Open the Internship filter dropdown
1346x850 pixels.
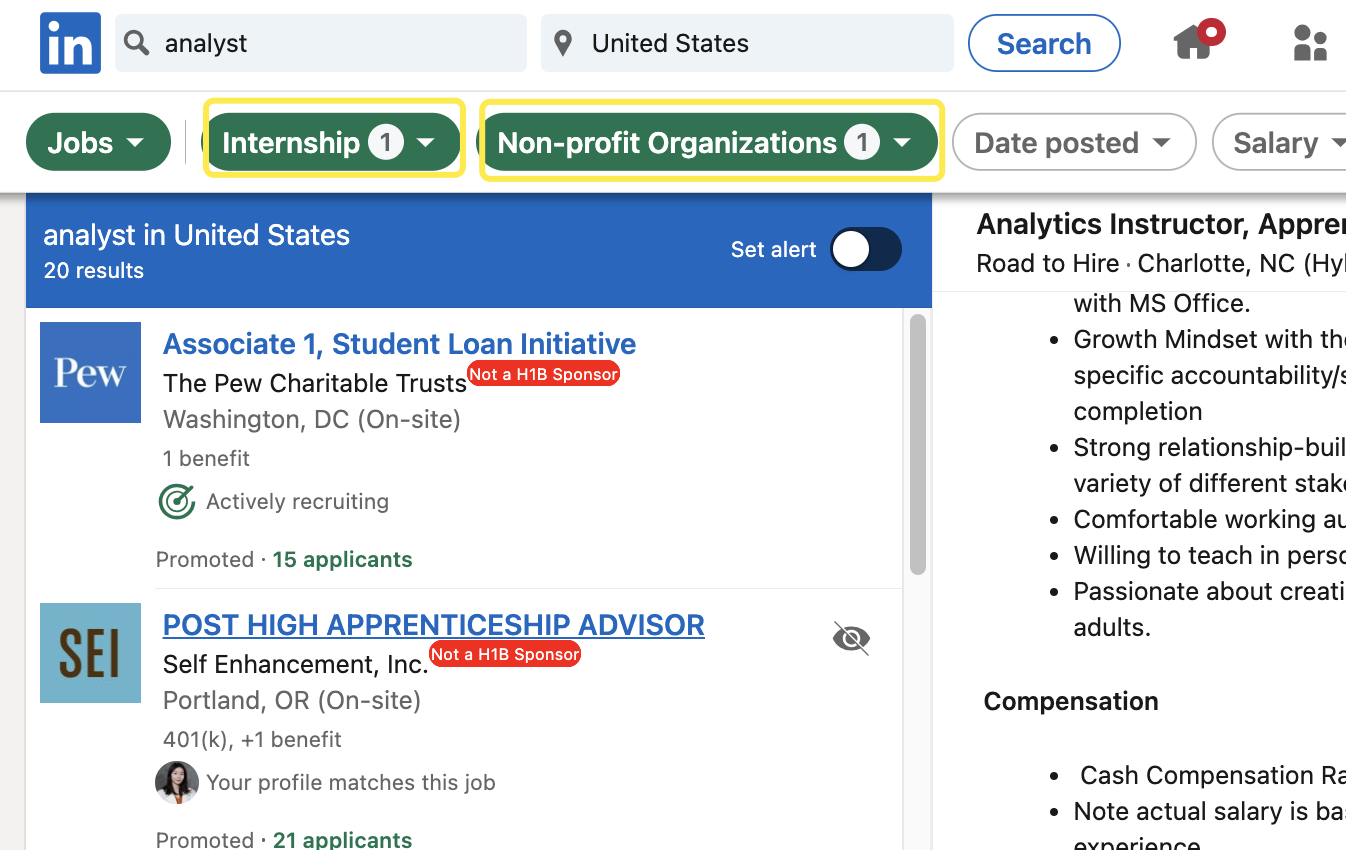point(333,142)
